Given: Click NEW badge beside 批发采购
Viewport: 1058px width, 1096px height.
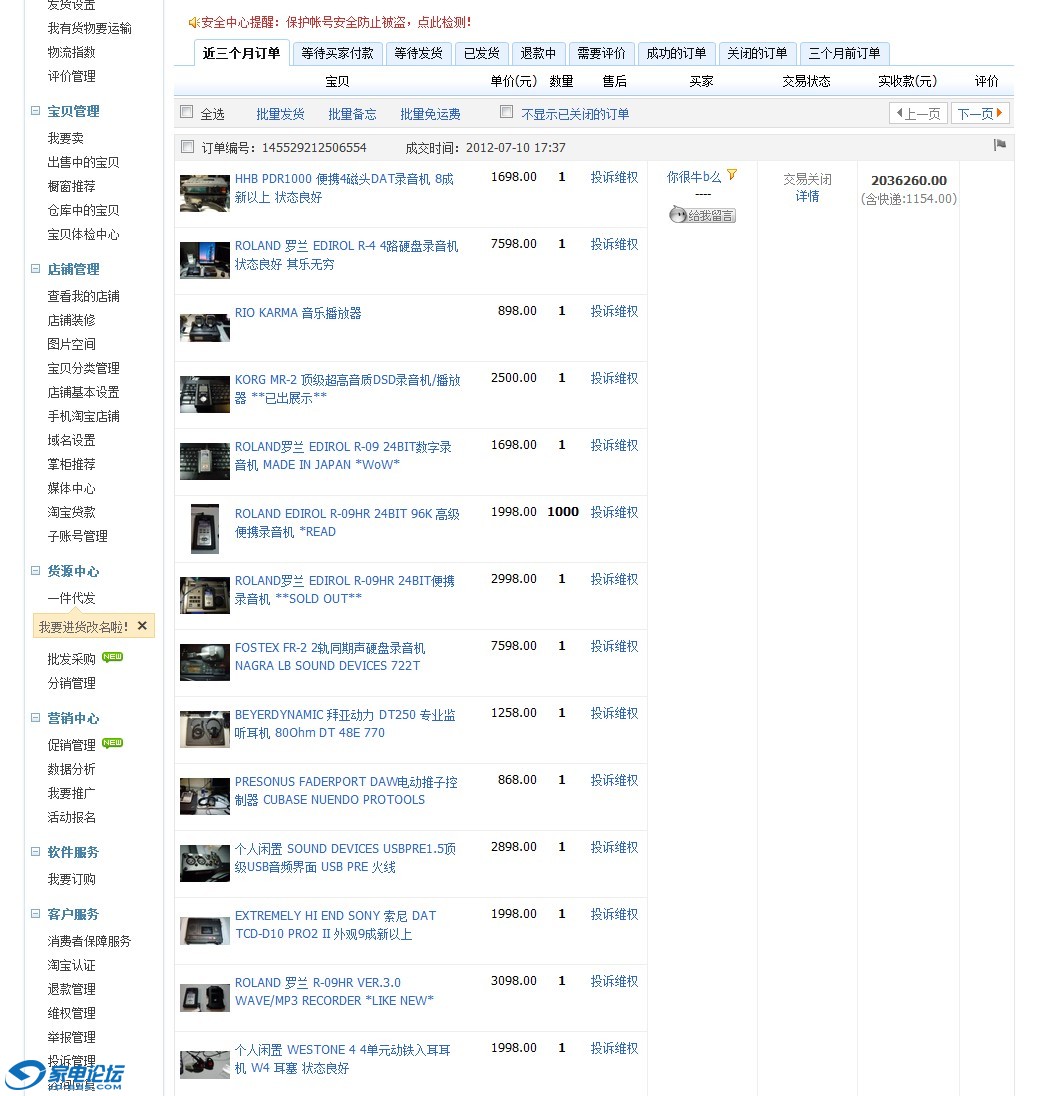Looking at the screenshot, I should (113, 656).
